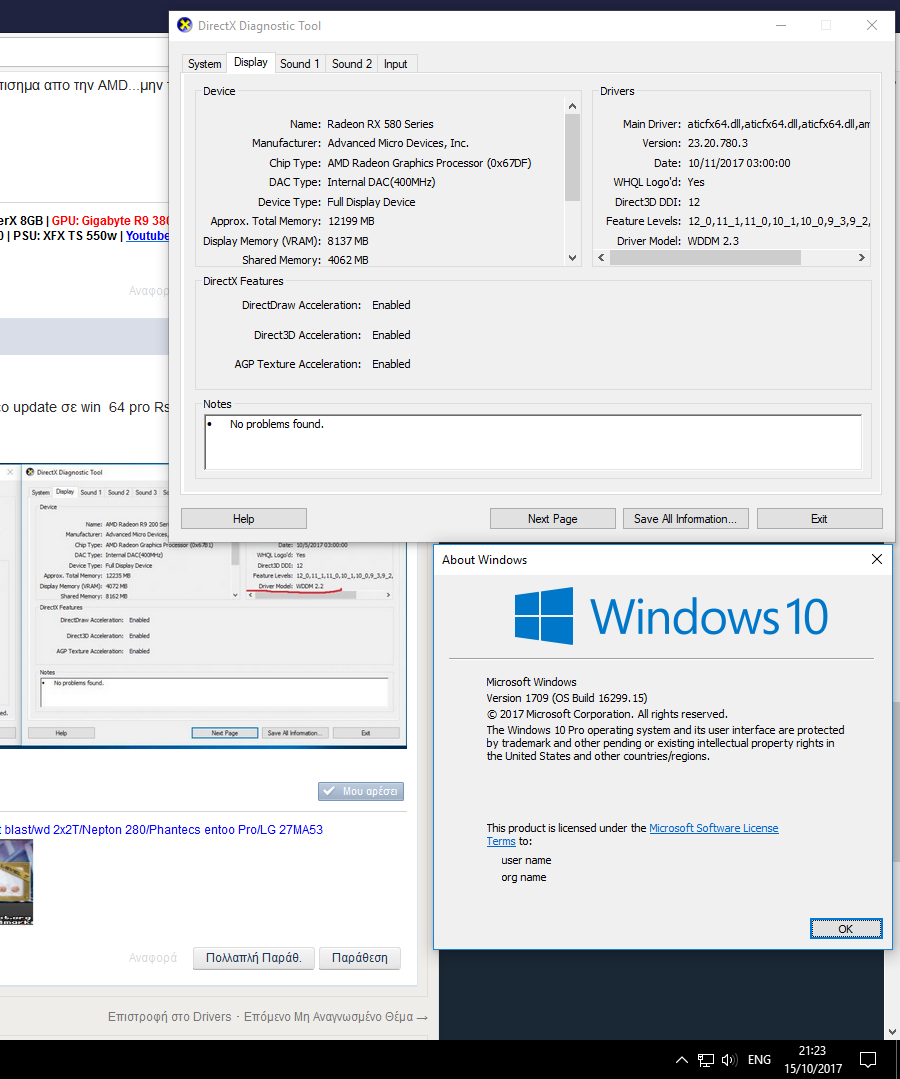
Task: Click the network icon in system tray
Action: [x=706, y=1060]
